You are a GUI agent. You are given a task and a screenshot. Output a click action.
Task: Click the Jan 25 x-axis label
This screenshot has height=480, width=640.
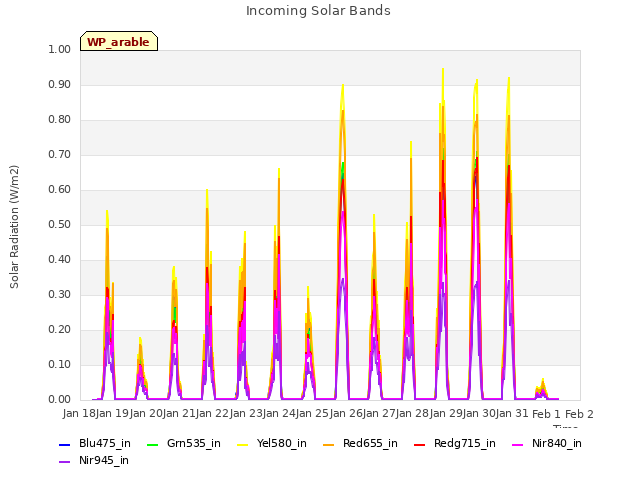pos(313,413)
